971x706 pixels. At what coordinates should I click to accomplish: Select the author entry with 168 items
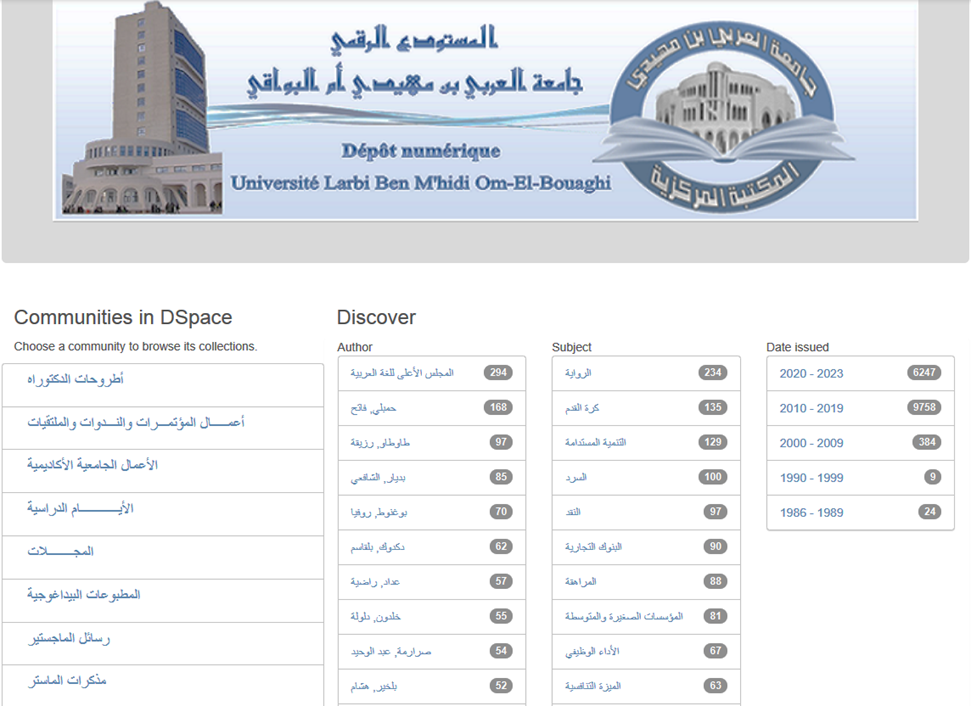[373, 408]
